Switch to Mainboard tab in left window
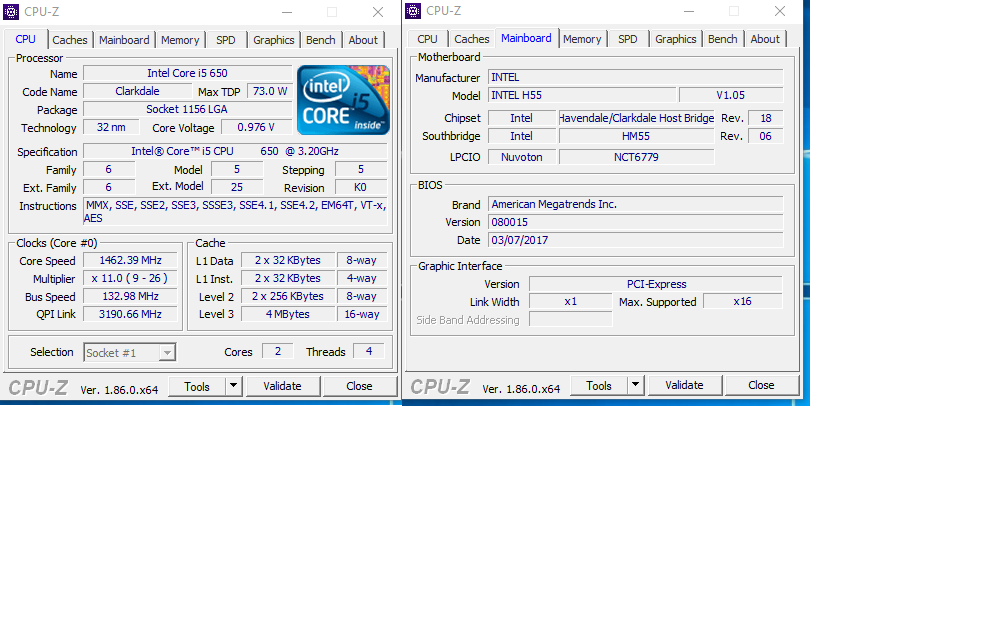This screenshot has height=630, width=1008. (124, 40)
